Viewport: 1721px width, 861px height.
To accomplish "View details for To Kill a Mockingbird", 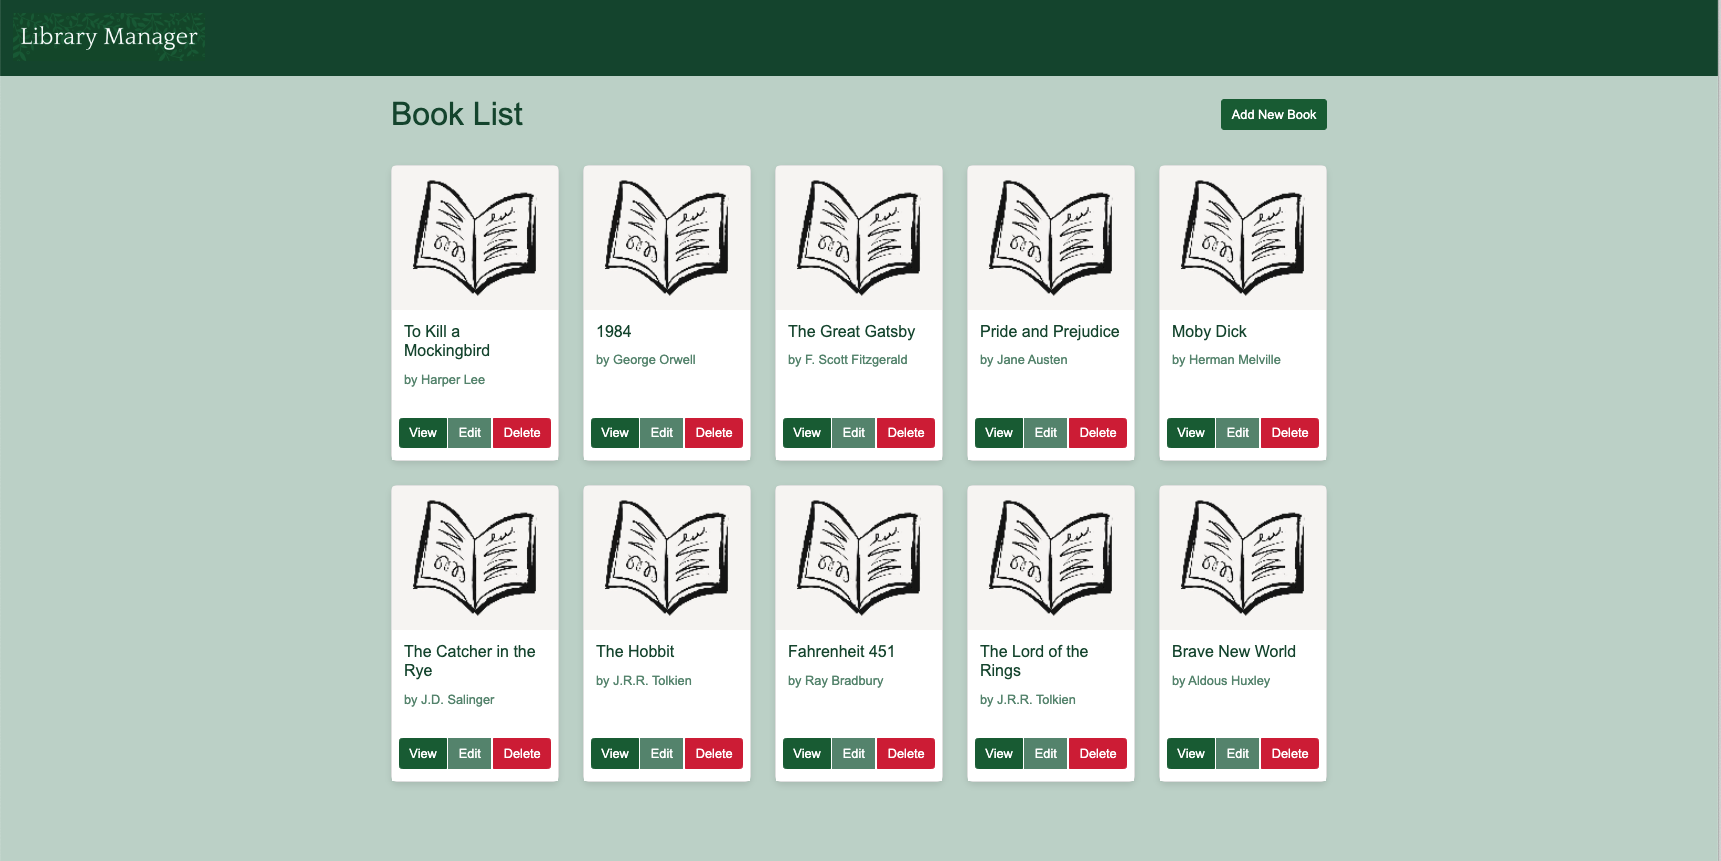I will (422, 433).
